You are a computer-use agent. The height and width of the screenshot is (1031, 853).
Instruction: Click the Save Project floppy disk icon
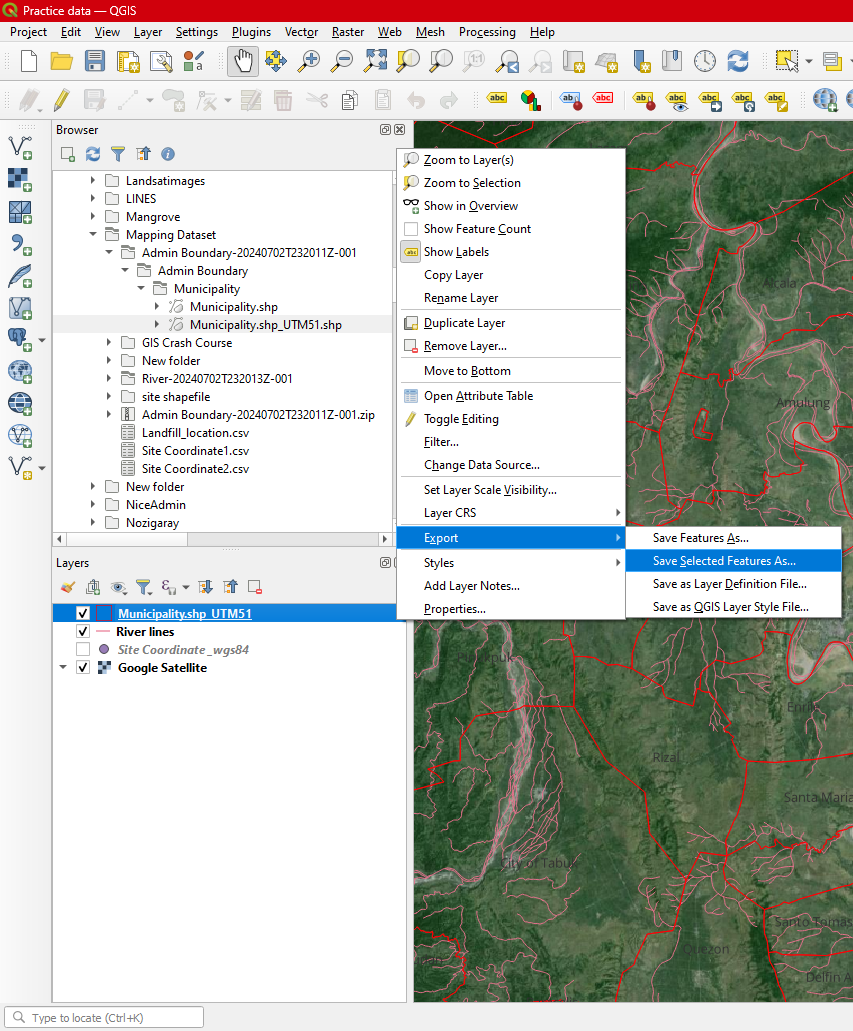[95, 61]
